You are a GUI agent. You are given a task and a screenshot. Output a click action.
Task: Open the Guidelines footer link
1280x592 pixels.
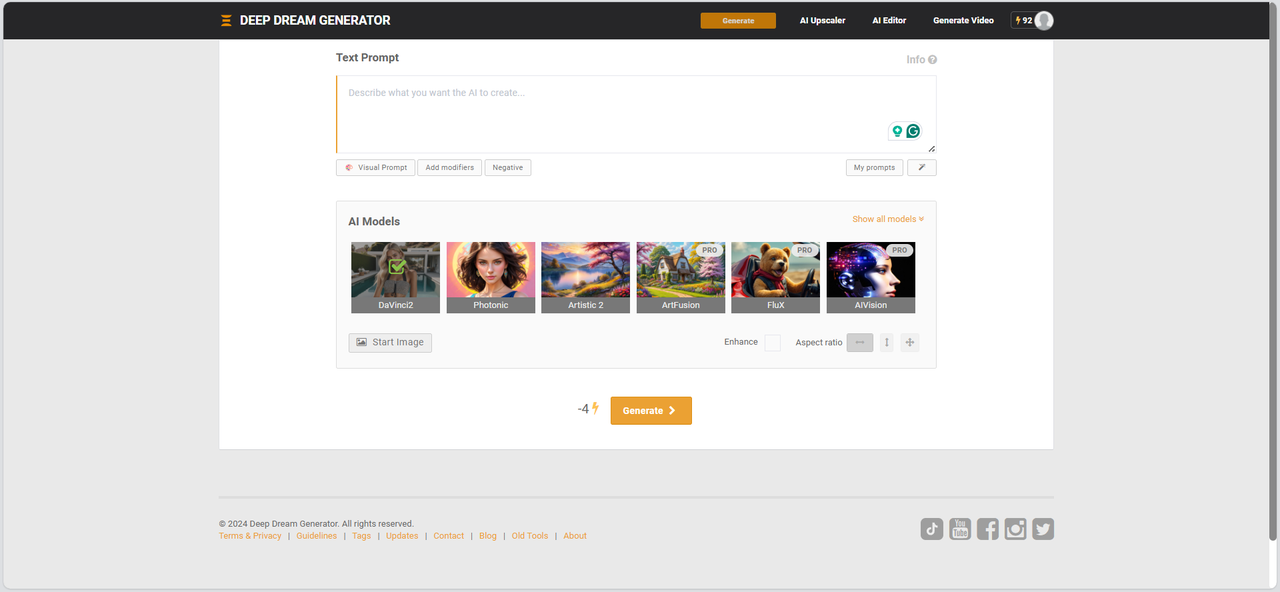click(x=317, y=536)
